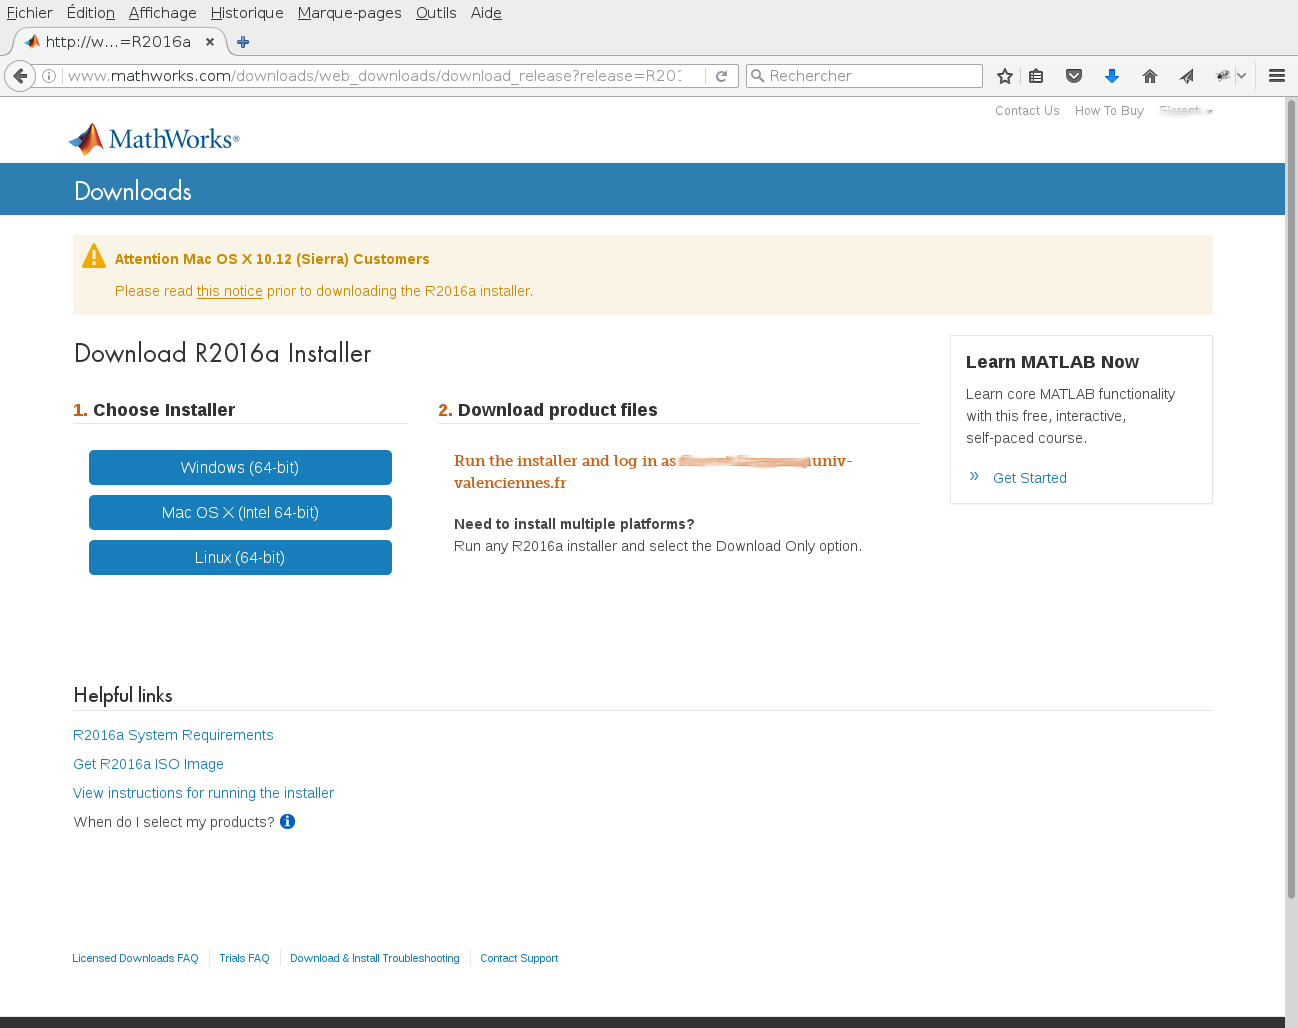
Task: Click the site info icon in address bar
Action: tap(49, 76)
